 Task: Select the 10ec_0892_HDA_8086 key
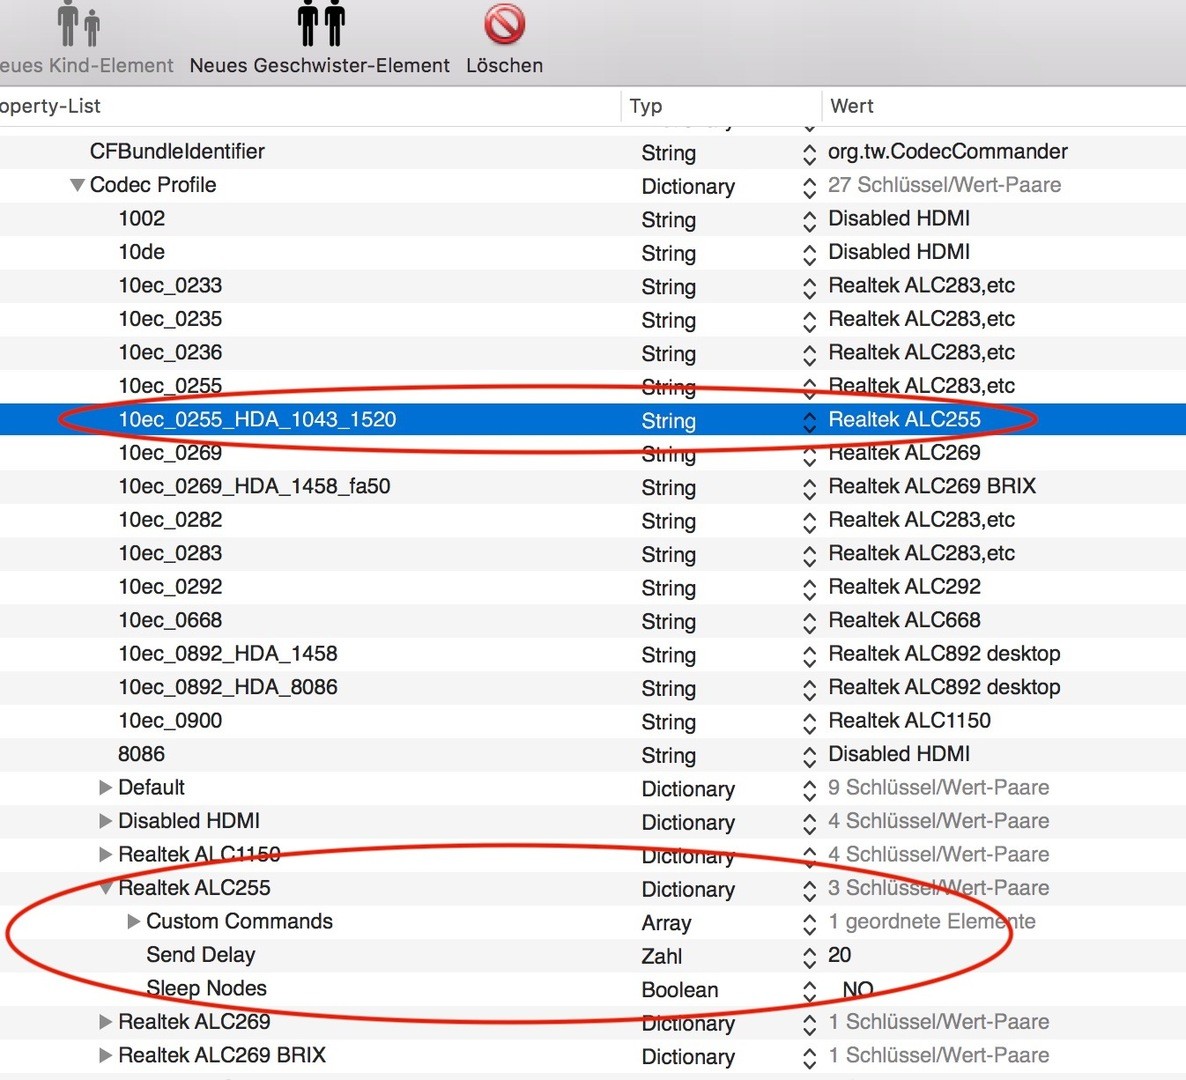228,687
